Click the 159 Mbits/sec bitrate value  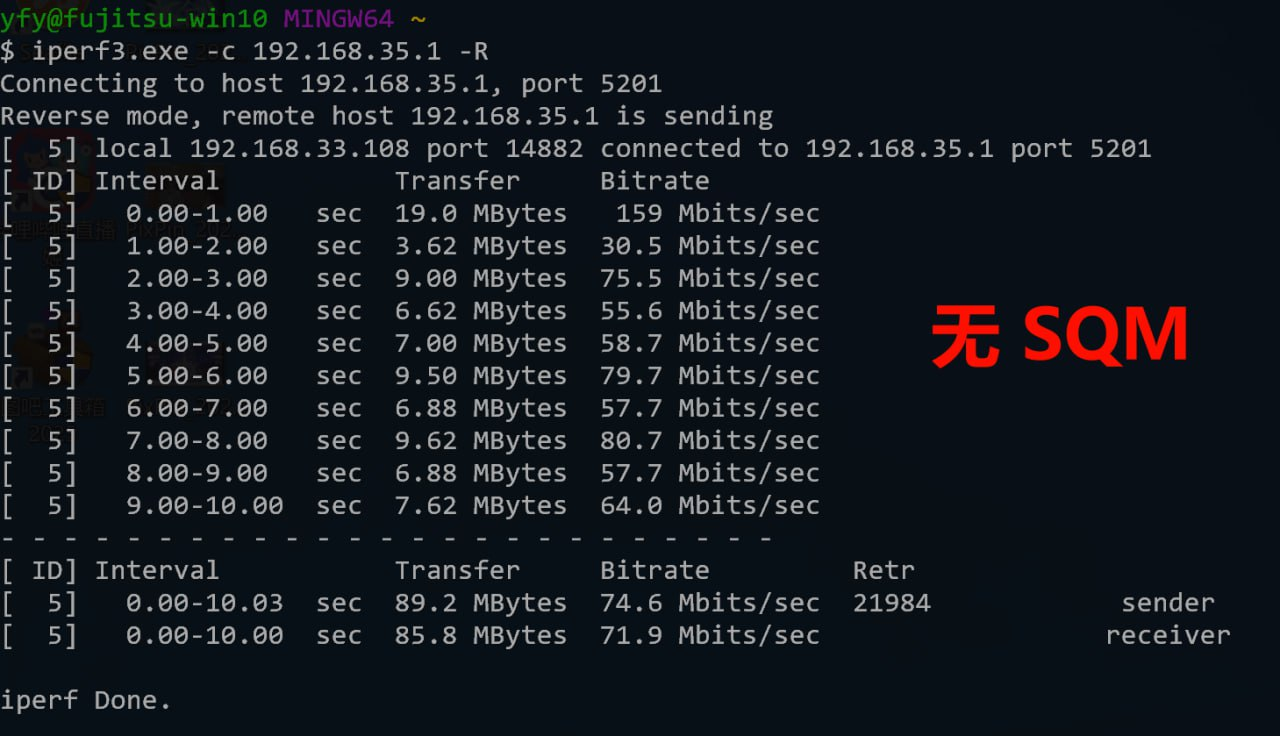pyautogui.click(x=709, y=214)
